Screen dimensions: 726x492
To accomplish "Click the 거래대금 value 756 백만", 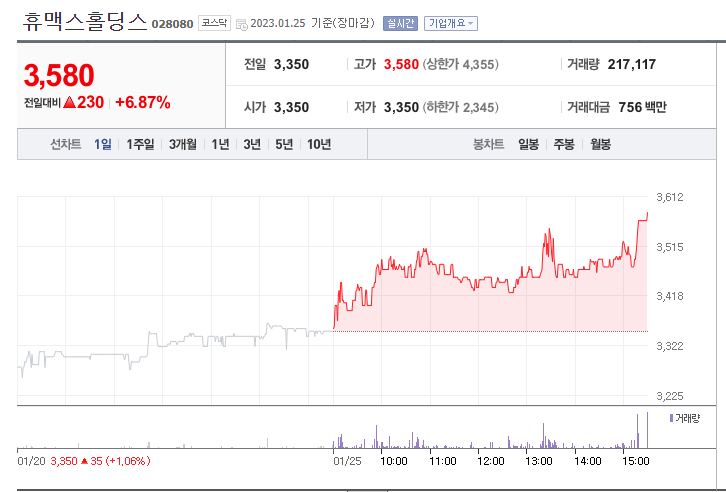I will pos(642,107).
